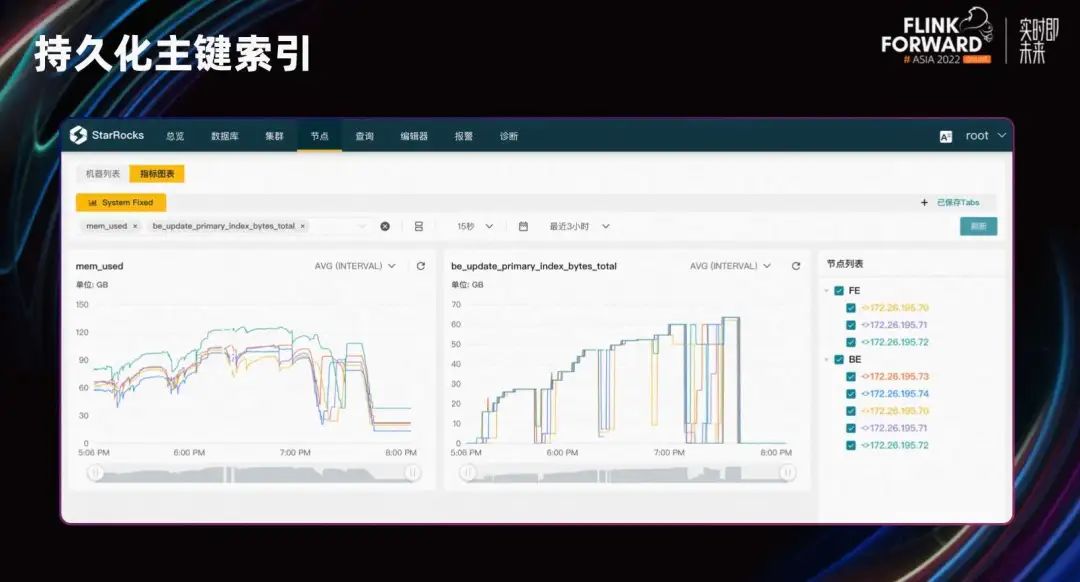Screen dimensions: 1080x582
Task: Open the 编辑器 menu
Action: pyautogui.click(x=414, y=136)
